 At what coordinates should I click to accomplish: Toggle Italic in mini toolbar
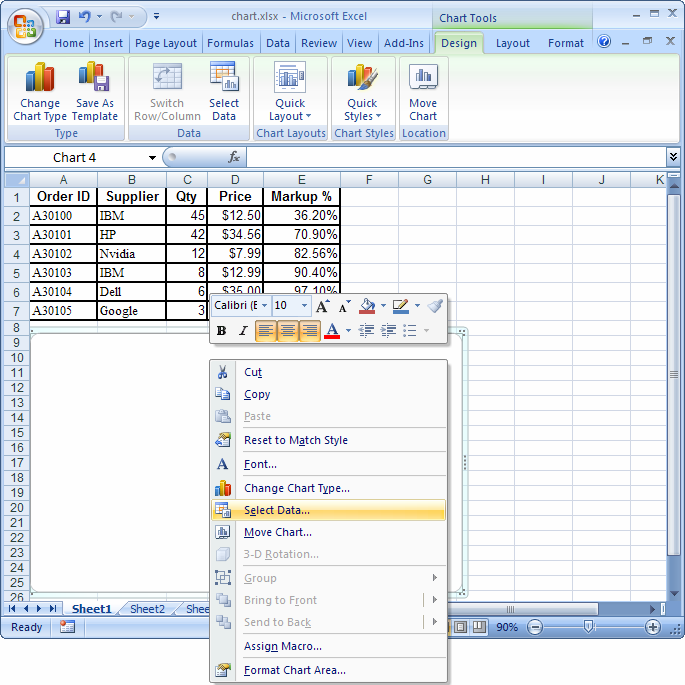pos(243,331)
